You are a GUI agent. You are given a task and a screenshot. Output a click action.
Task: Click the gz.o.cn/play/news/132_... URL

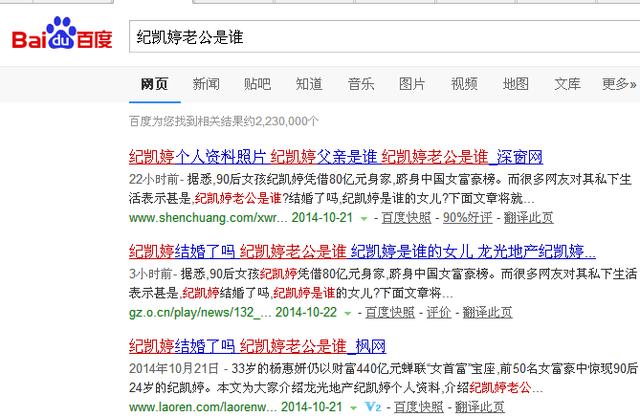pyautogui.click(x=200, y=313)
